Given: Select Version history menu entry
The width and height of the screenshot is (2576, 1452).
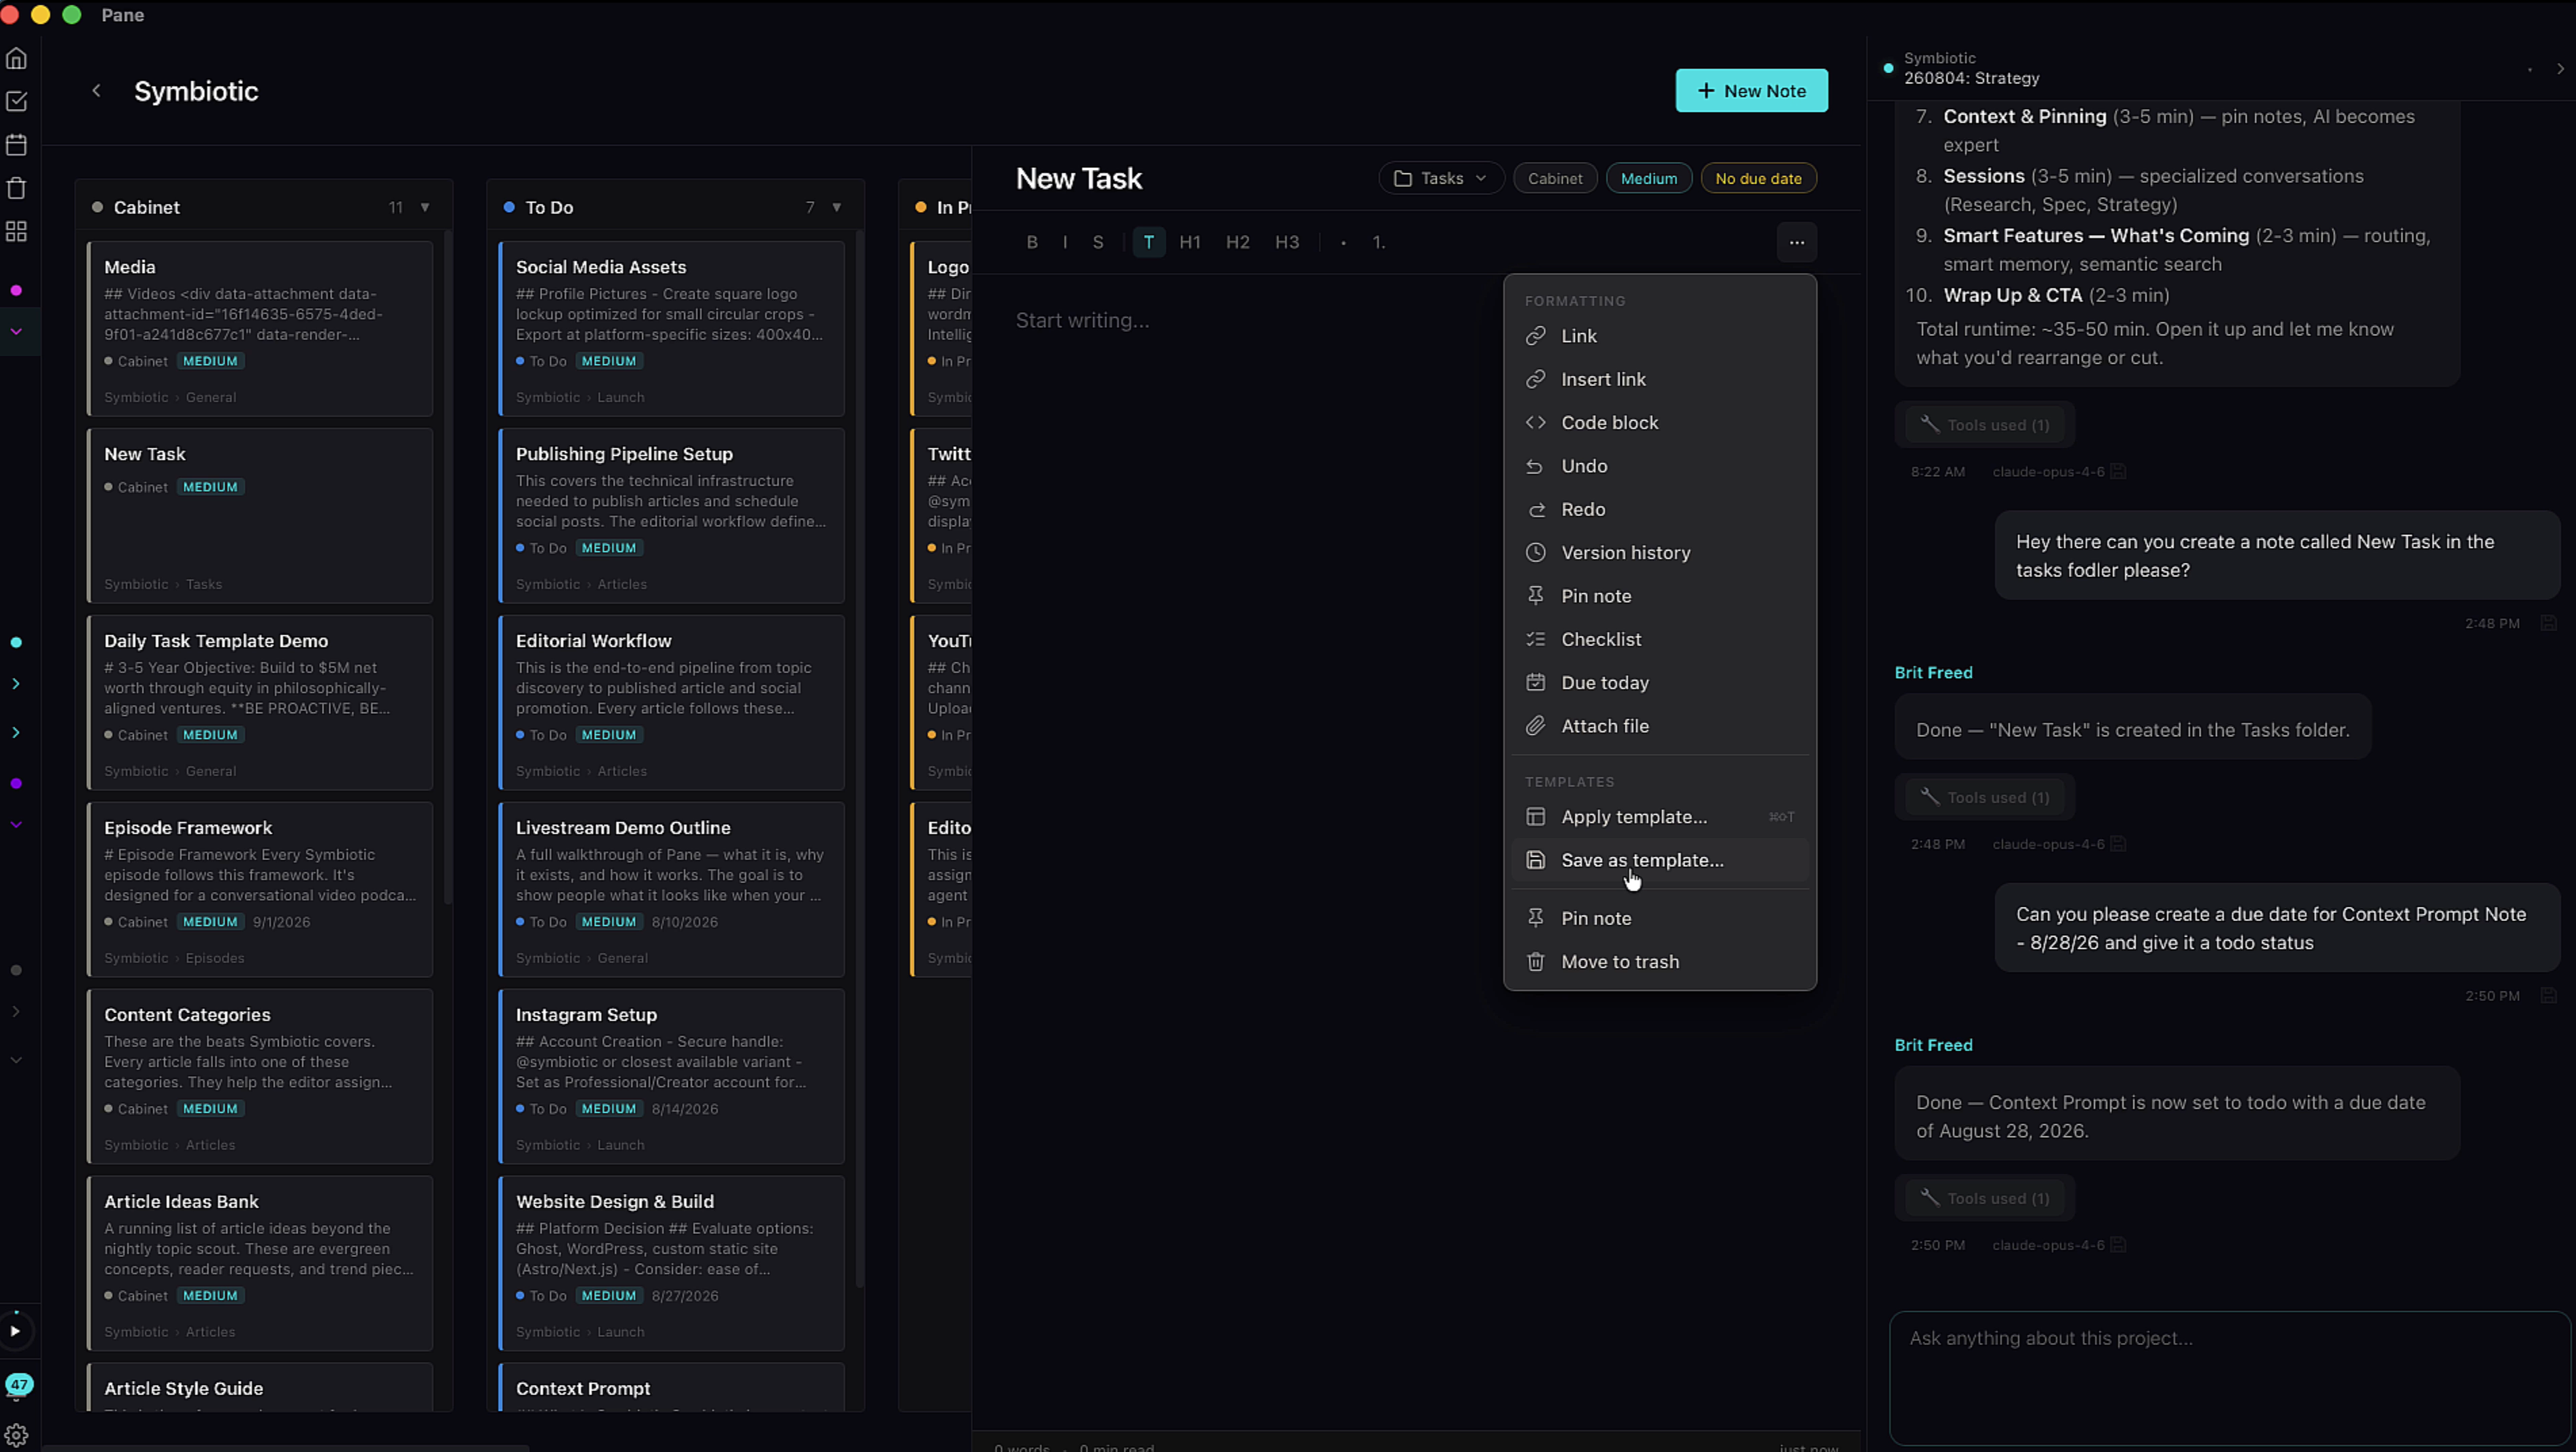Looking at the screenshot, I should (1660, 552).
